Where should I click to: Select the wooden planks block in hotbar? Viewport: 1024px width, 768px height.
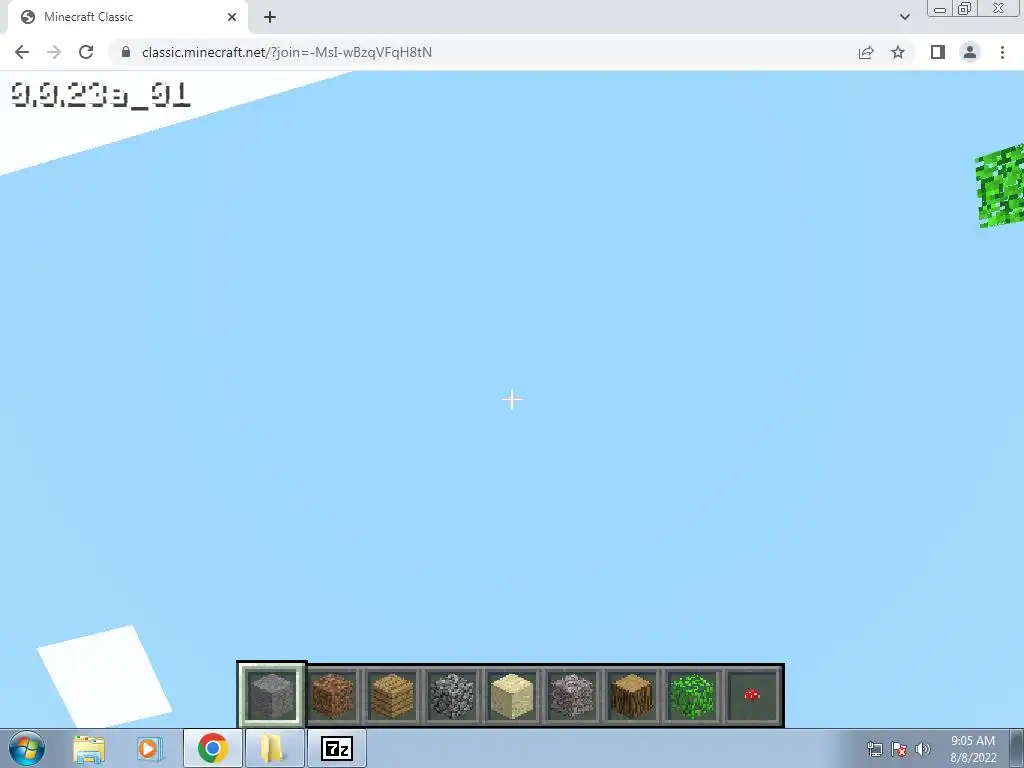pos(392,695)
